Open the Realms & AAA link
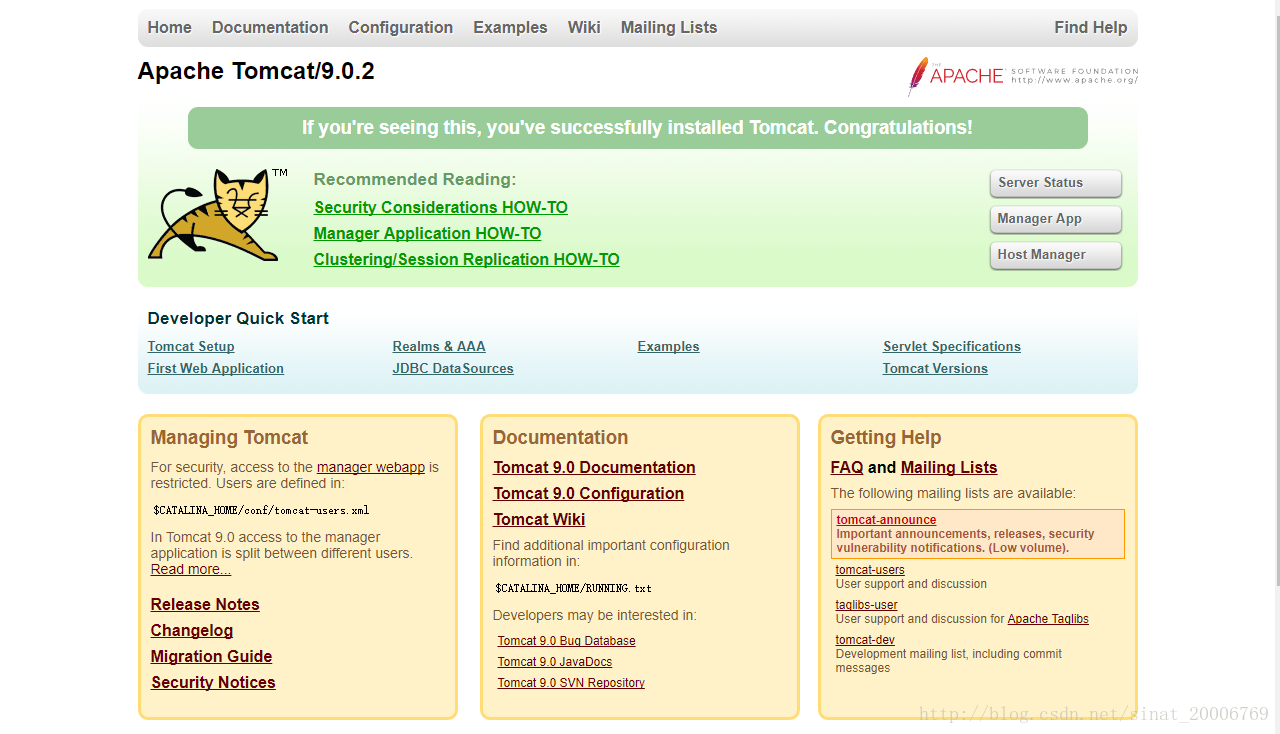This screenshot has width=1280, height=734. [439, 347]
